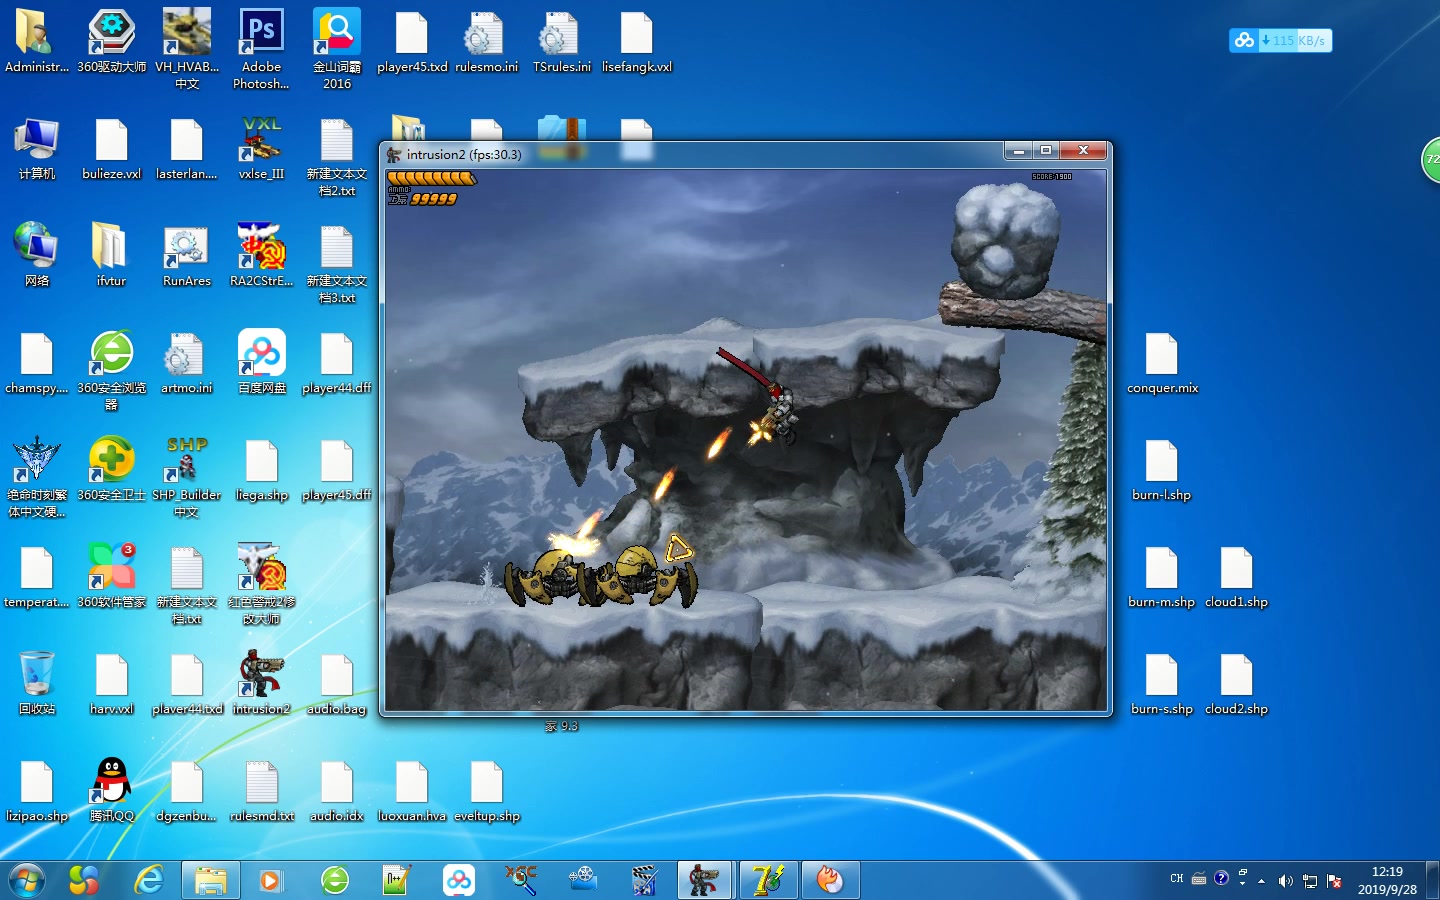Select the liega.shp file

(261, 470)
